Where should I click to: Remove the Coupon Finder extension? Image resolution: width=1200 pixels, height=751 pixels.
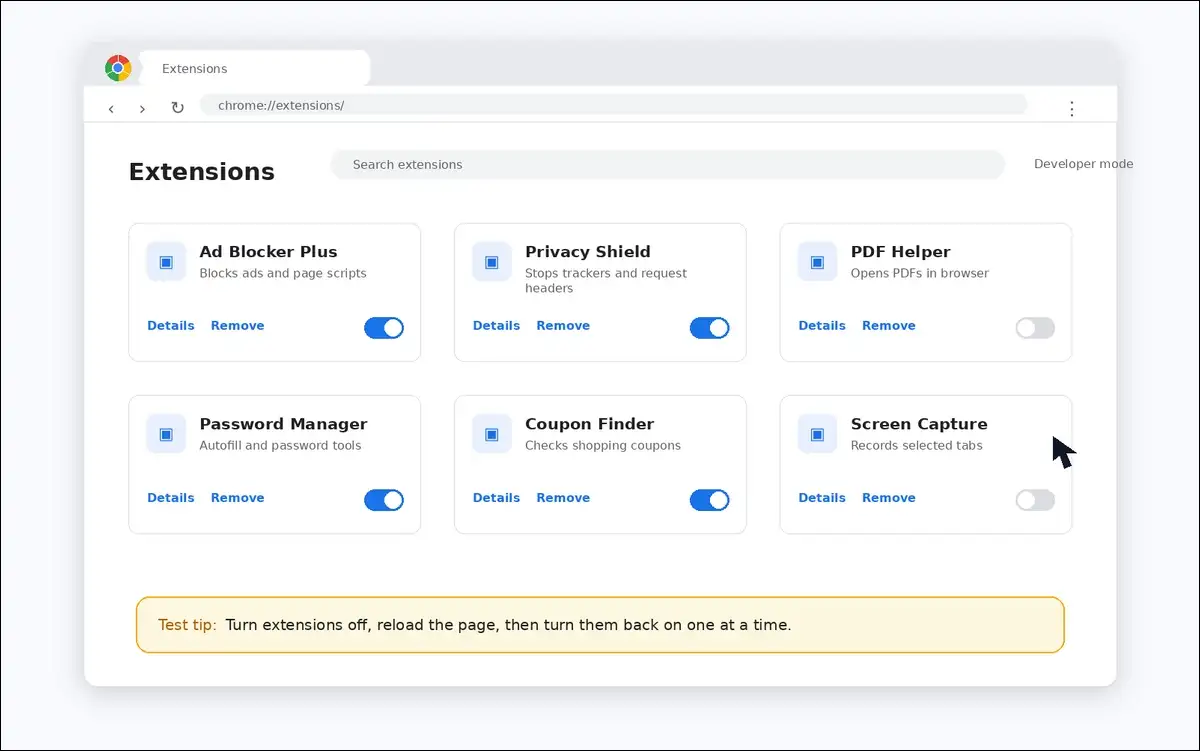(563, 497)
